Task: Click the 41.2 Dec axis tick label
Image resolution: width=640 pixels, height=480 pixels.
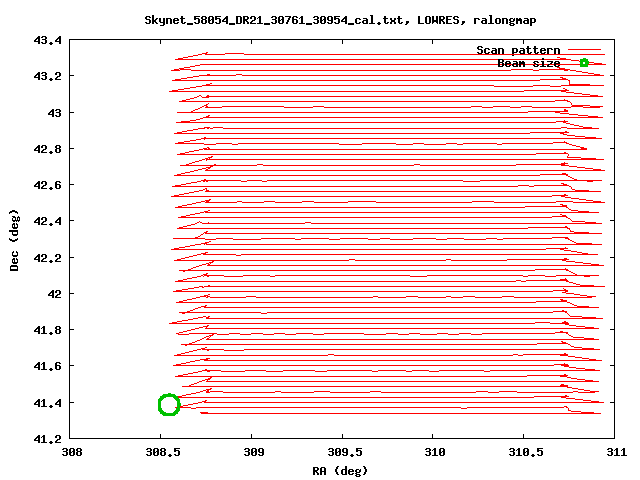Action: [48, 439]
